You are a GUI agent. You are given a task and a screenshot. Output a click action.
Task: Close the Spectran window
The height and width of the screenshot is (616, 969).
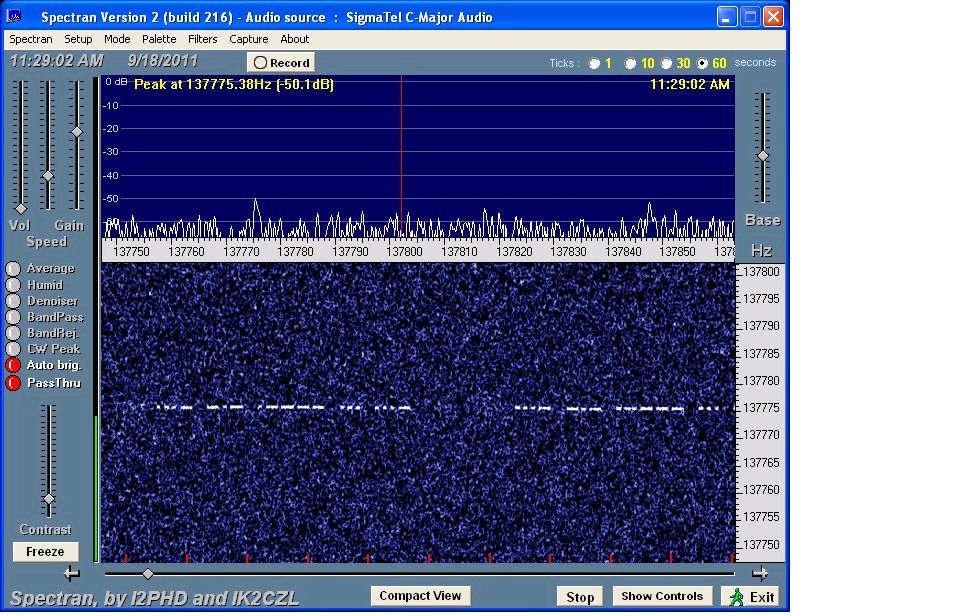click(774, 17)
